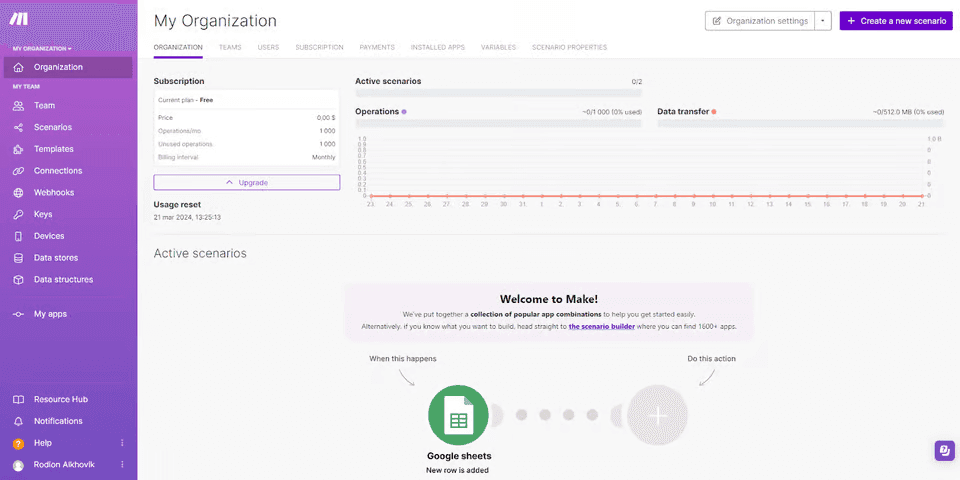Switch to the Installed Apps tab
The image size is (960, 480).
437,47
